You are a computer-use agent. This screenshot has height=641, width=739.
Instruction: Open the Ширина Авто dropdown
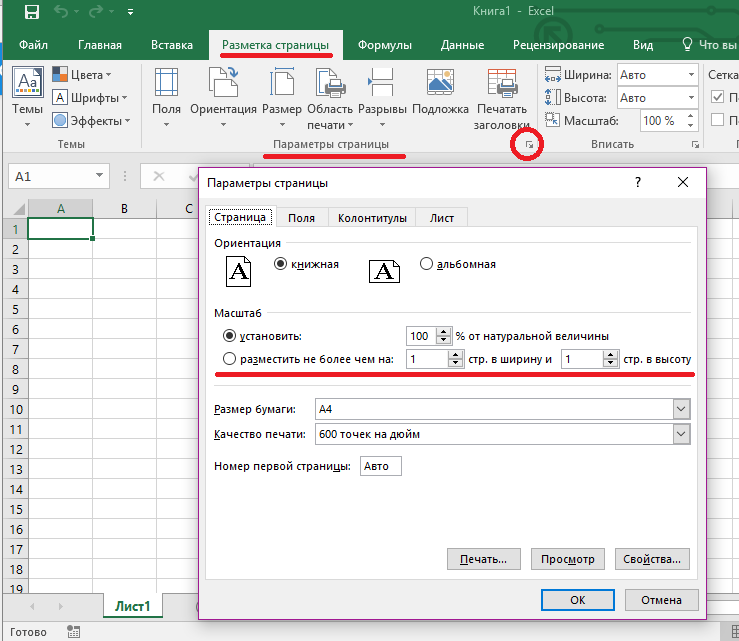[x=691, y=74]
